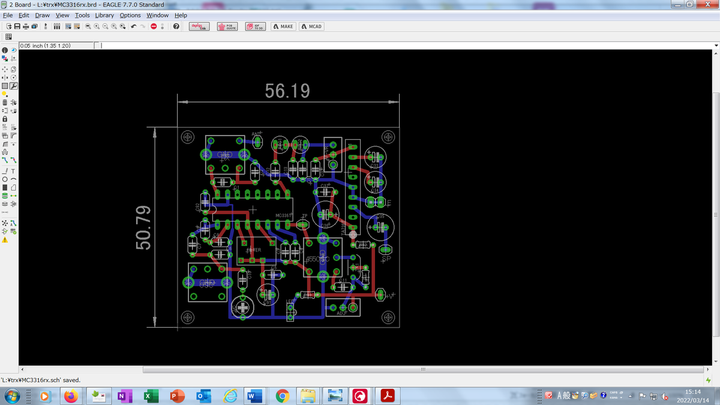Open the Windows Start button
The image size is (720, 405).
coord(12,396)
